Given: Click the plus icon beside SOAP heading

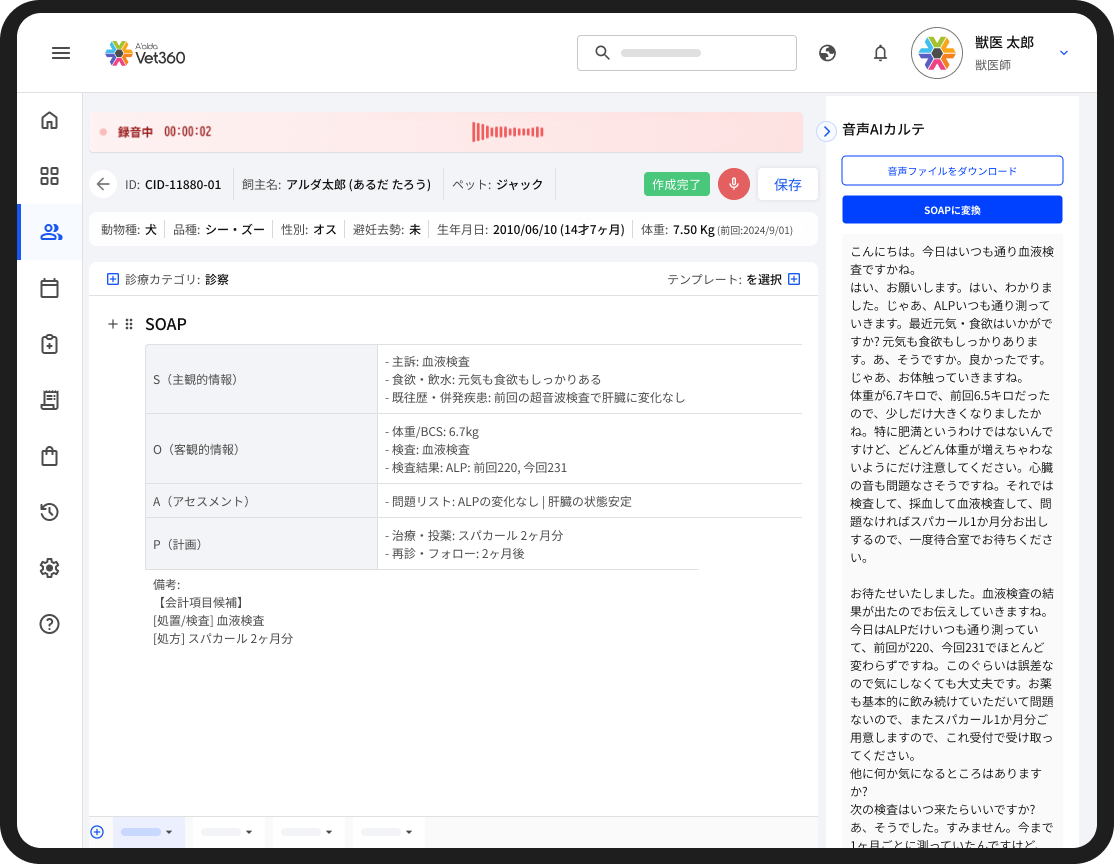Looking at the screenshot, I should tap(112, 324).
